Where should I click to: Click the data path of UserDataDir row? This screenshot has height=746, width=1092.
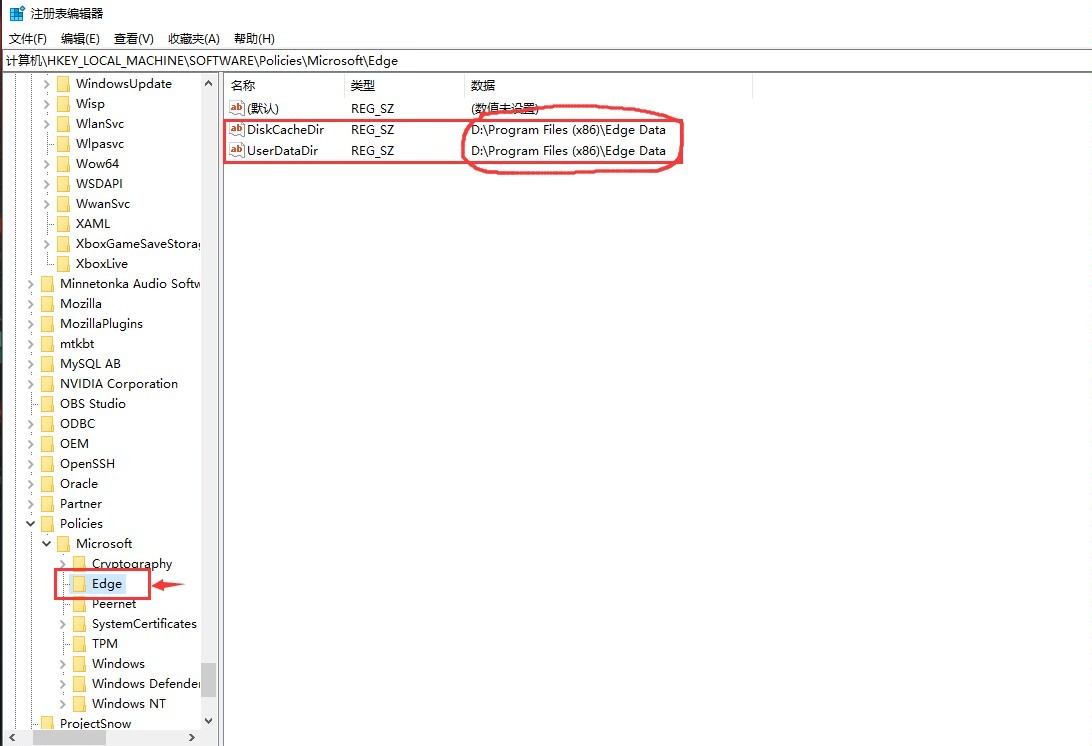click(x=568, y=150)
